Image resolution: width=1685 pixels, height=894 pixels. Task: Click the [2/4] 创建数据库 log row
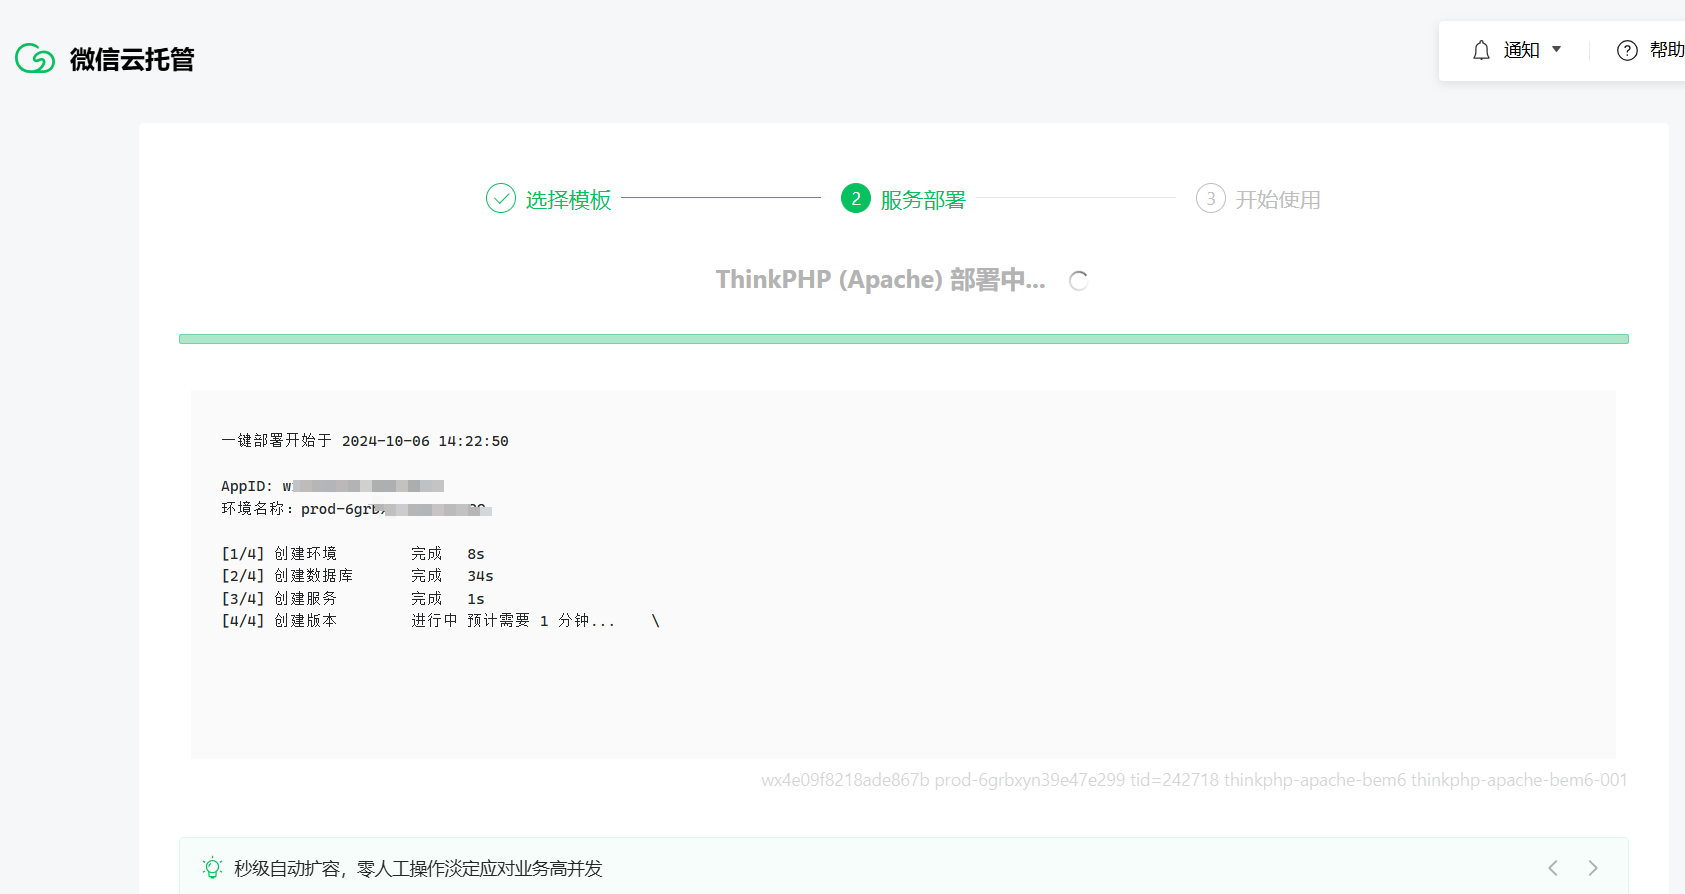click(x=357, y=576)
